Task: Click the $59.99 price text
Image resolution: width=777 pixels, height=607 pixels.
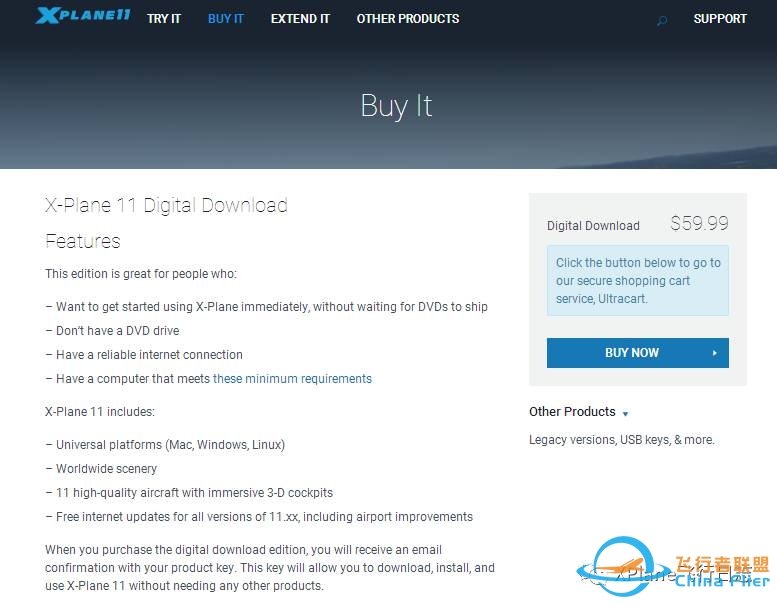Action: [699, 223]
